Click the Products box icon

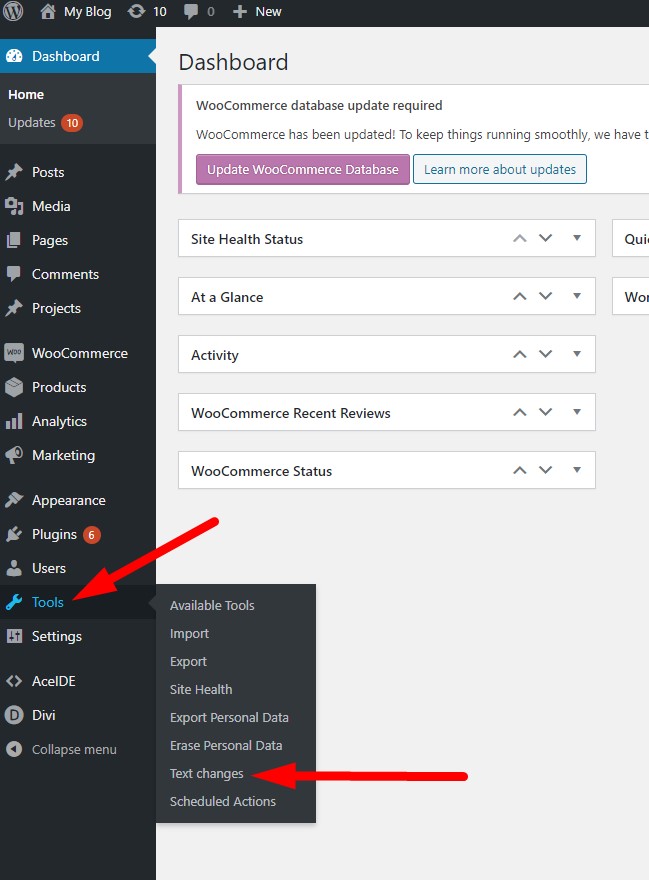click(14, 387)
